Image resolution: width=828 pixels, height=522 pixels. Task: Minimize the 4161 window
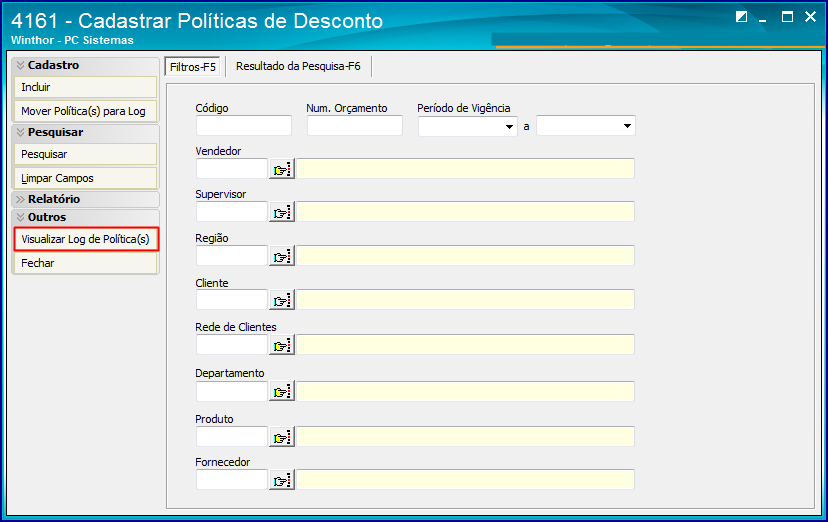(763, 19)
